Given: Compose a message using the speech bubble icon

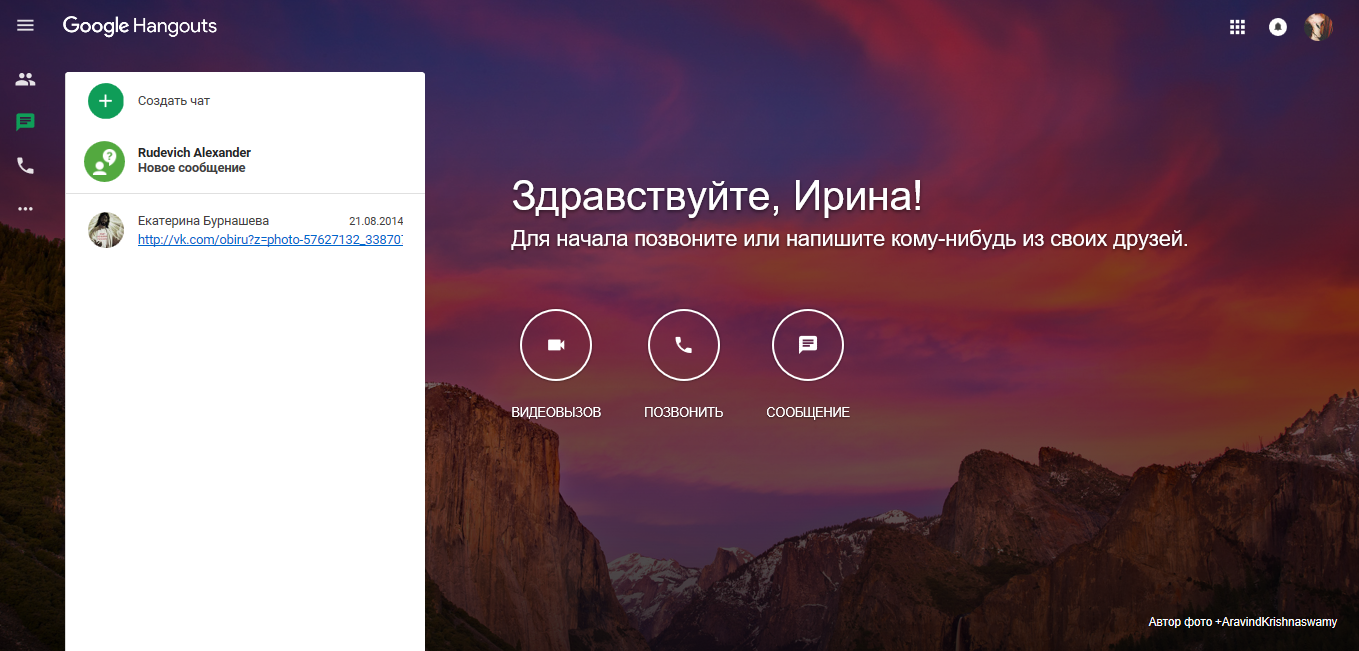Looking at the screenshot, I should (807, 344).
